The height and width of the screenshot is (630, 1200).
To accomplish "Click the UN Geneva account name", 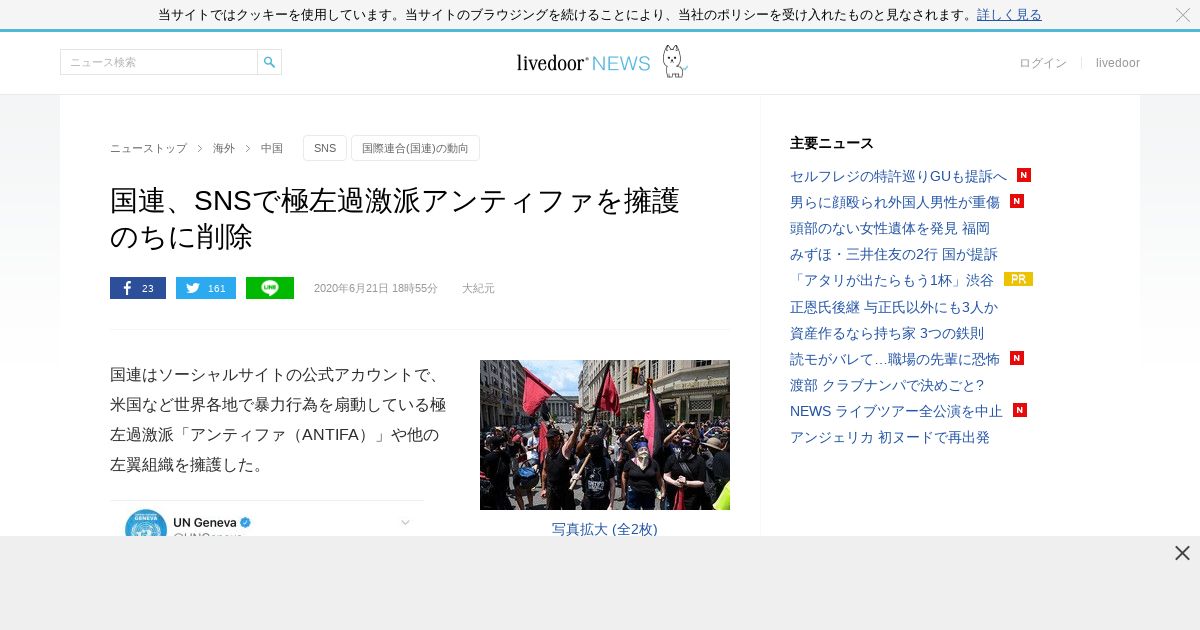I will [204, 522].
